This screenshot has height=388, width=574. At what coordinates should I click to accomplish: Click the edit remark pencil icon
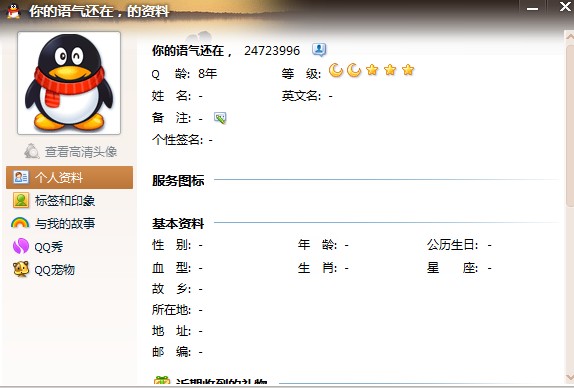pos(220,118)
